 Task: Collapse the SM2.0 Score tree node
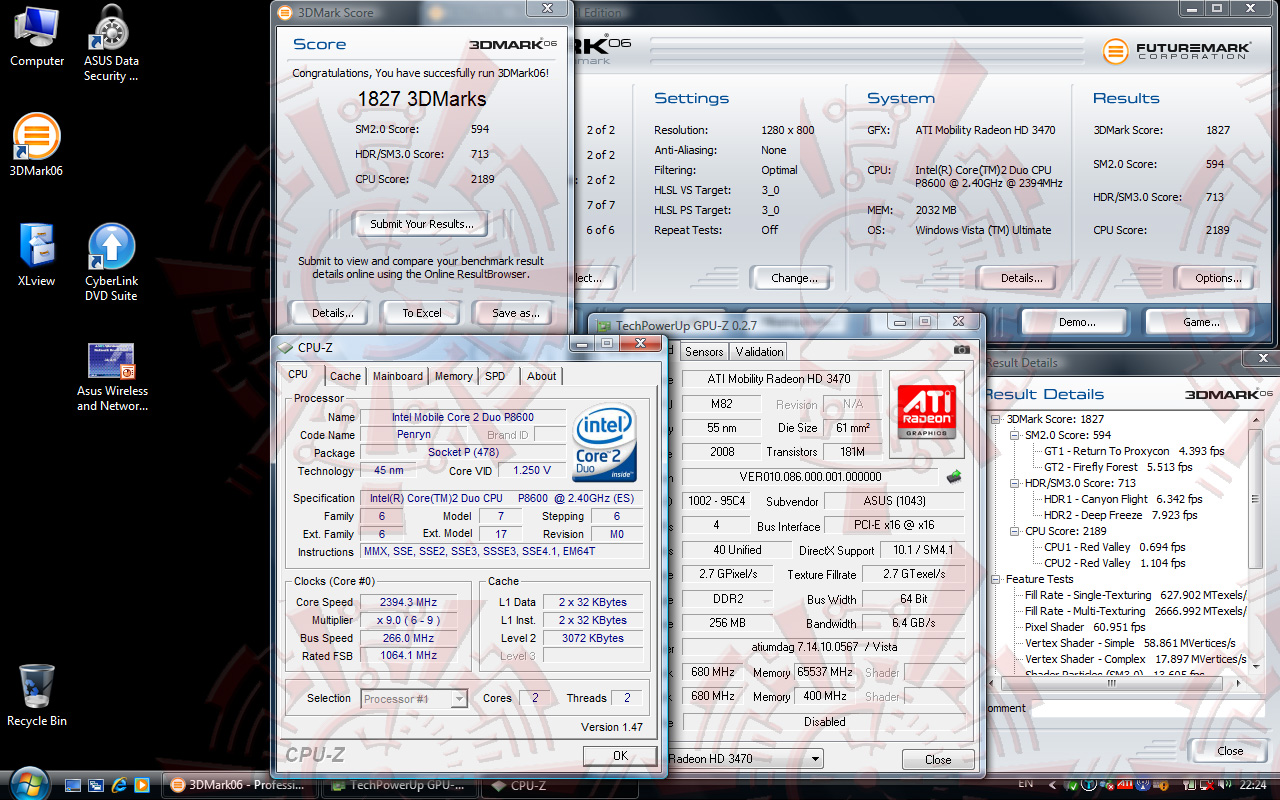click(1015, 435)
